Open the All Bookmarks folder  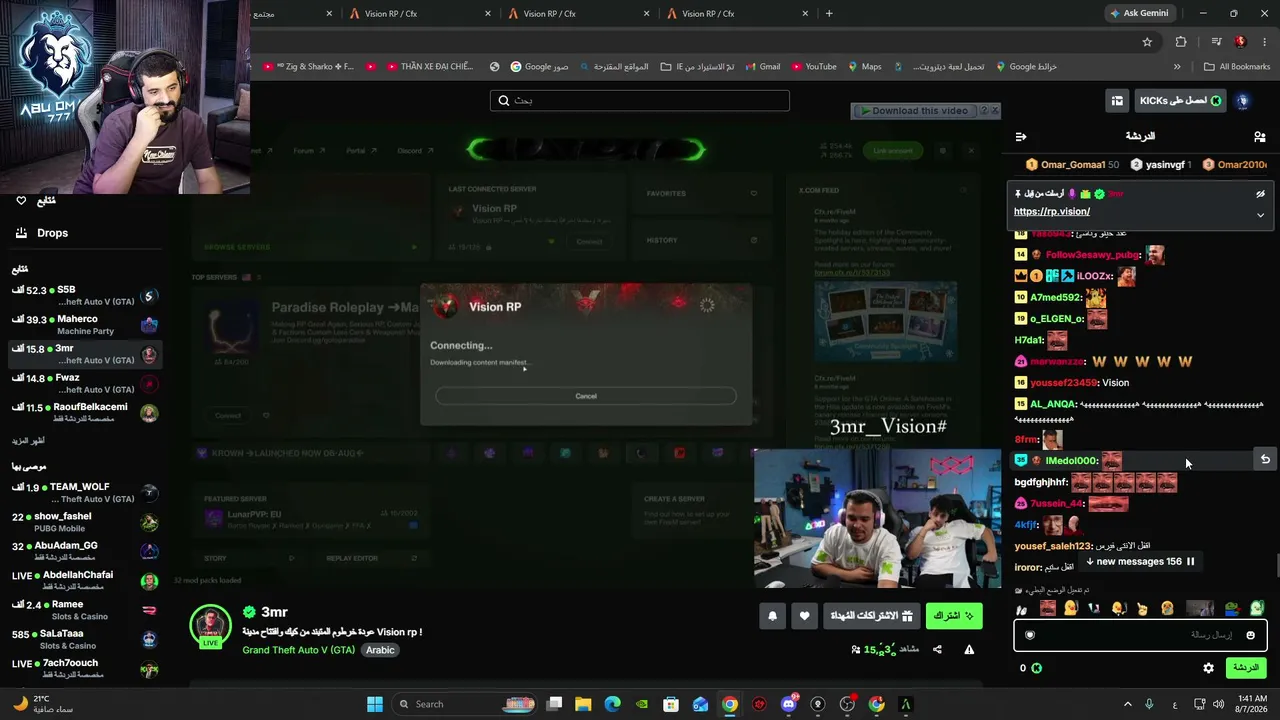(x=1237, y=67)
